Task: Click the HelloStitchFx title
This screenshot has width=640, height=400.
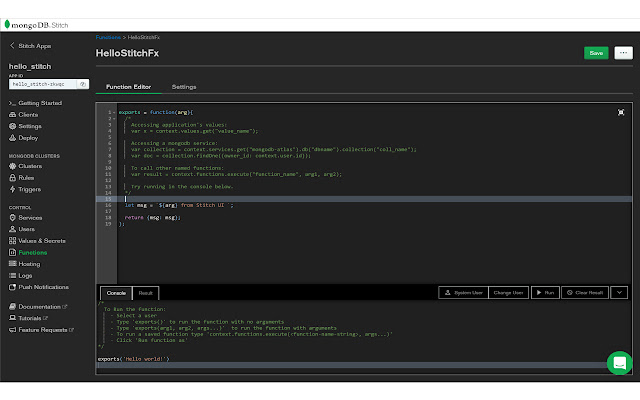Action: tap(127, 53)
